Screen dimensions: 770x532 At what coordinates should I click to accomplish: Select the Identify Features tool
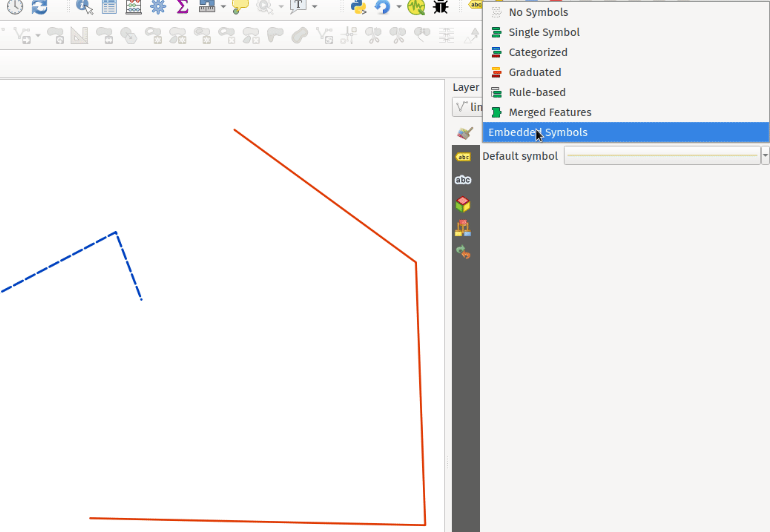point(84,7)
